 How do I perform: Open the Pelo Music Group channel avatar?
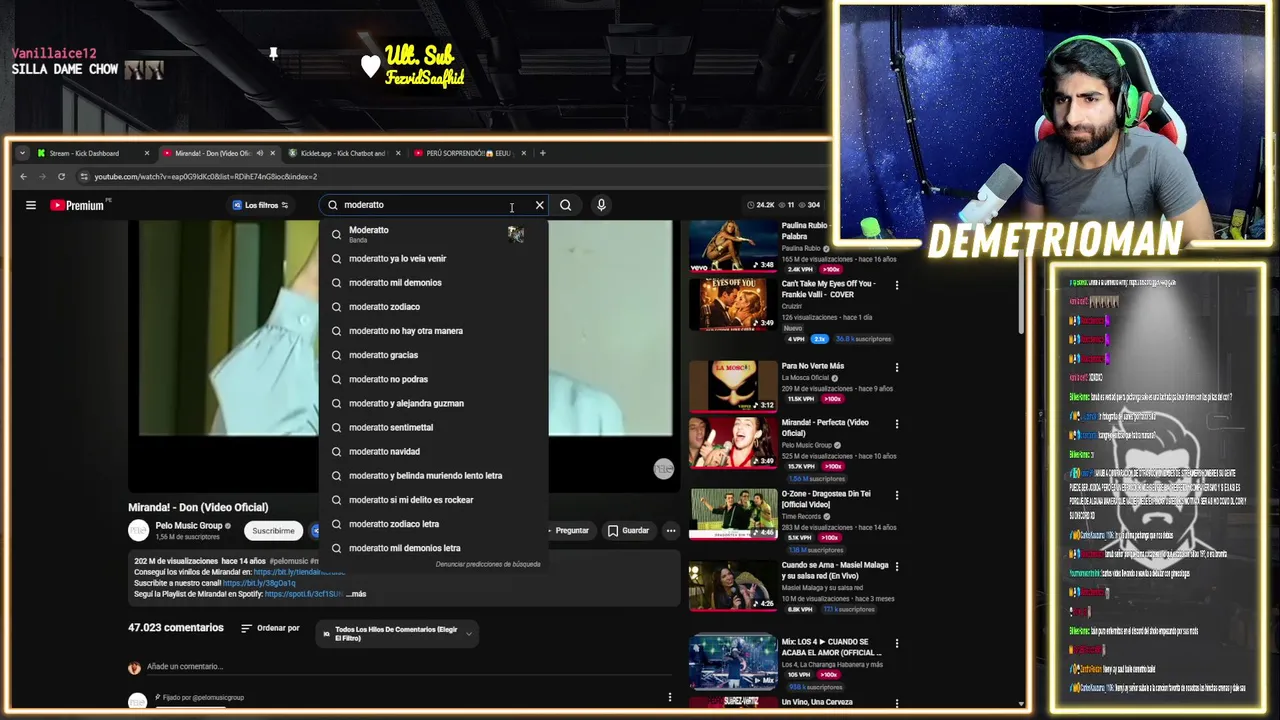138,530
